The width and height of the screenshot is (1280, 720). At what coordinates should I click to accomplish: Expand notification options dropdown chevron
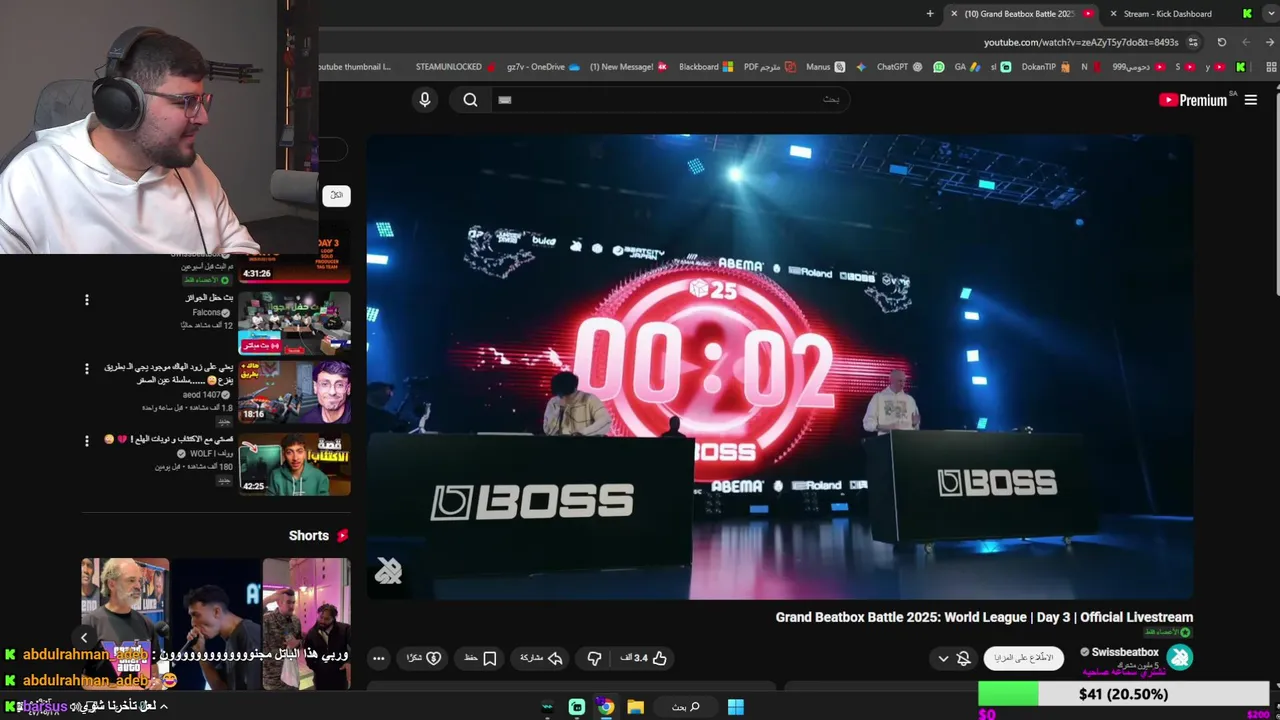943,658
